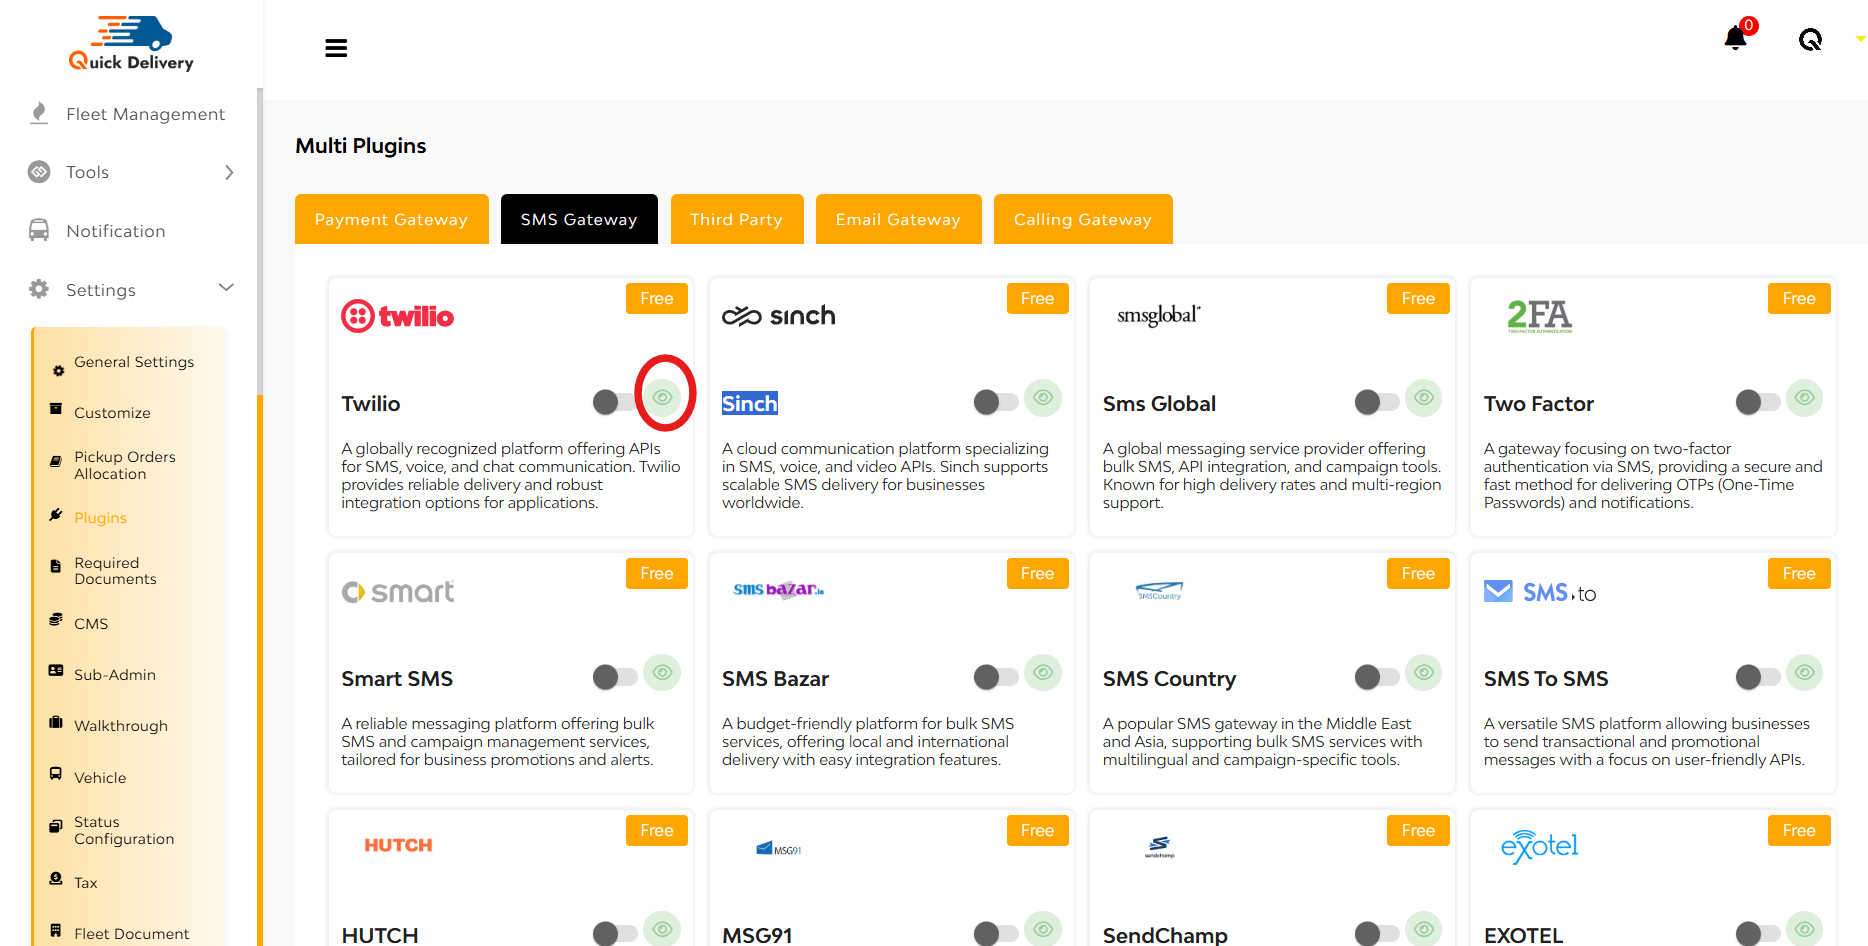Enable the HUTCH plugin toggle
1868x946 pixels.
614,934
